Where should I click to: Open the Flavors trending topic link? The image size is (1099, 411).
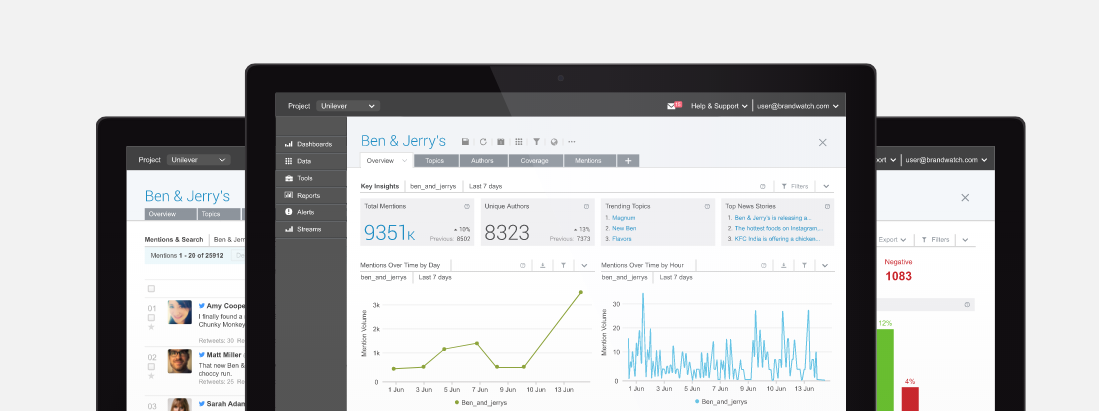coord(622,239)
